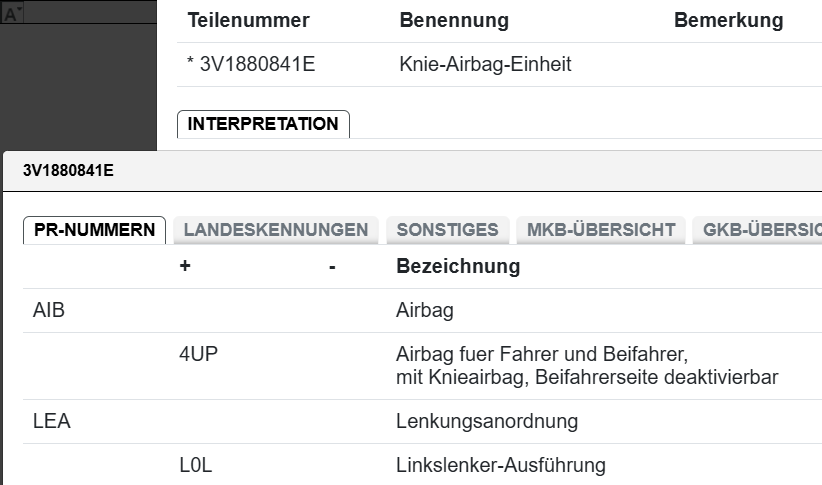
Task: Select the GKB-ÜBERSICHT tab
Action: click(x=760, y=230)
